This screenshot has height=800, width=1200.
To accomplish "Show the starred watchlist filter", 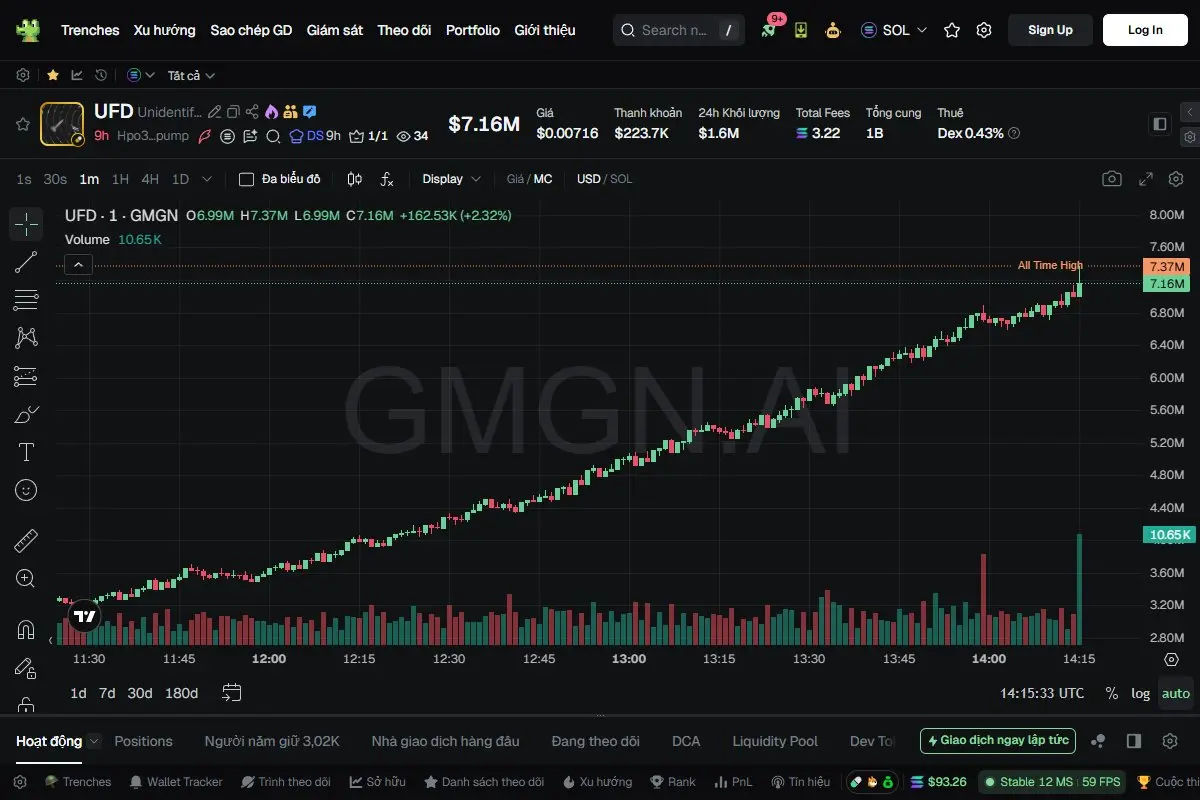I will pos(52,75).
